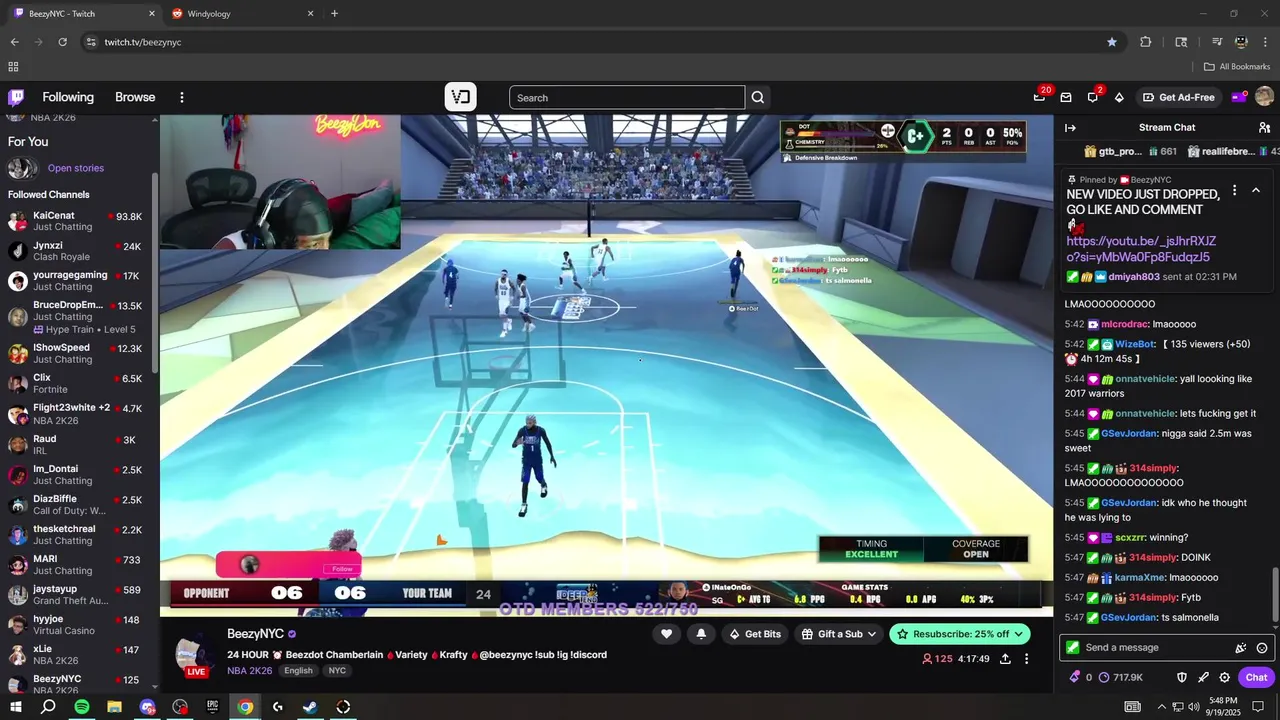The width and height of the screenshot is (1280, 720).
Task: Click the BeezyNYC channel name
Action: pos(256,634)
